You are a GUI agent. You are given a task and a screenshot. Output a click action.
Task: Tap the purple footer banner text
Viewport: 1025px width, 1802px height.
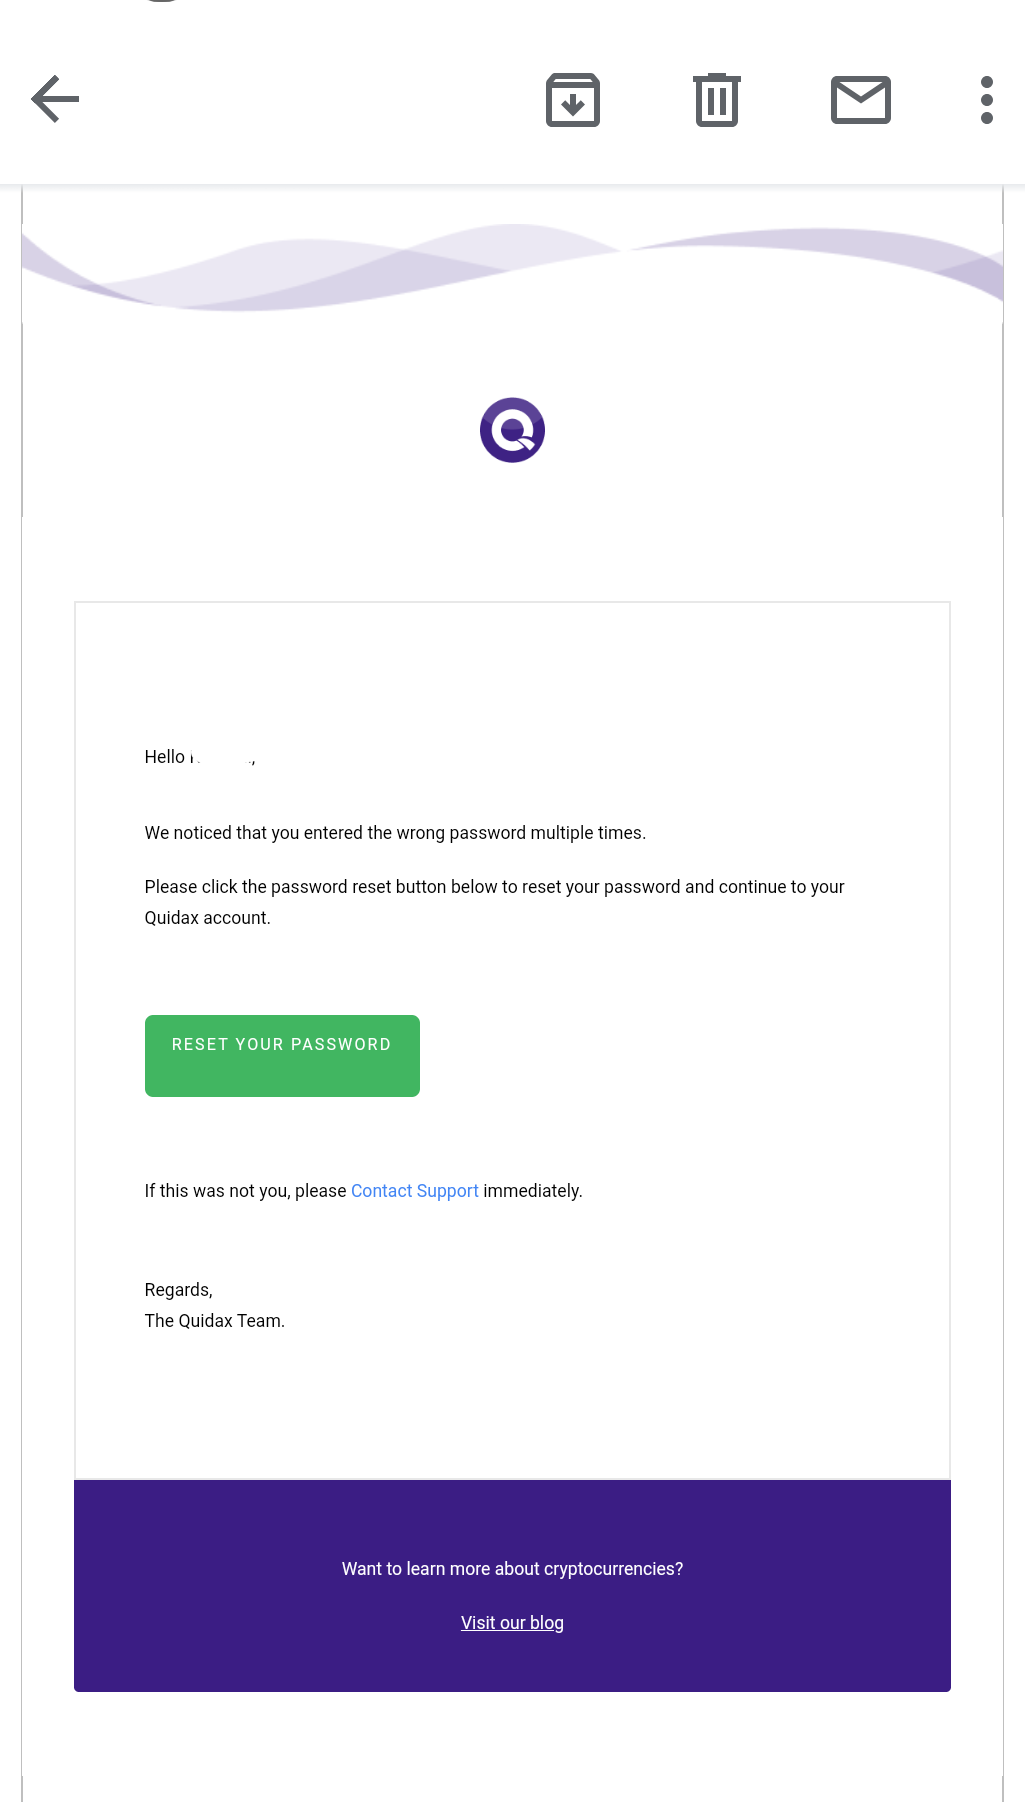tap(512, 1569)
